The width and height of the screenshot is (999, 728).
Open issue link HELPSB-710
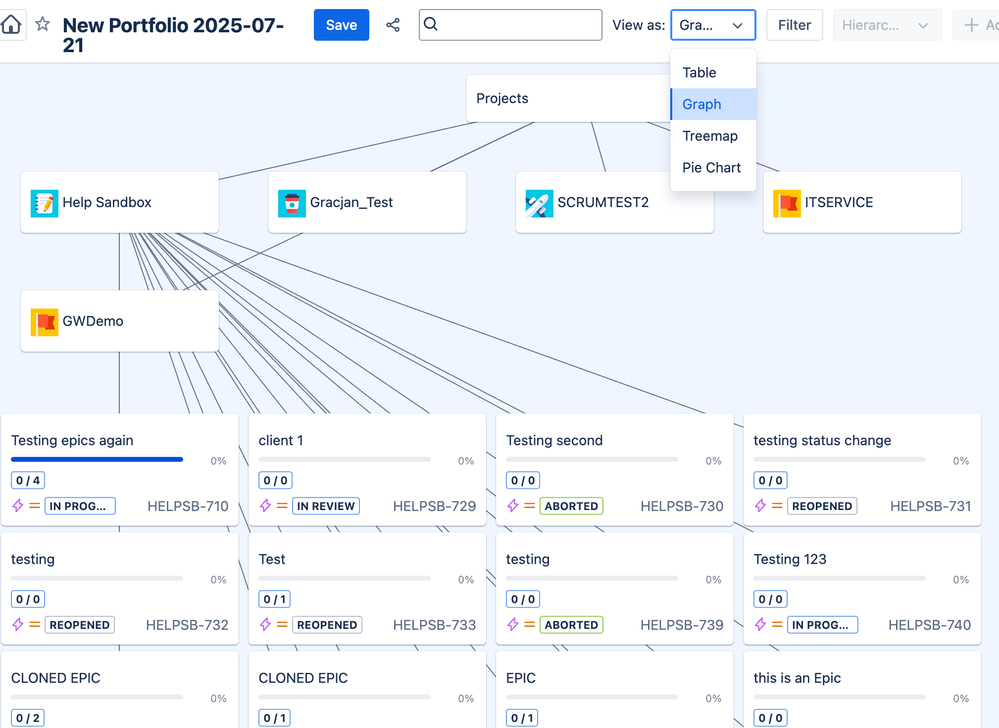(x=188, y=506)
